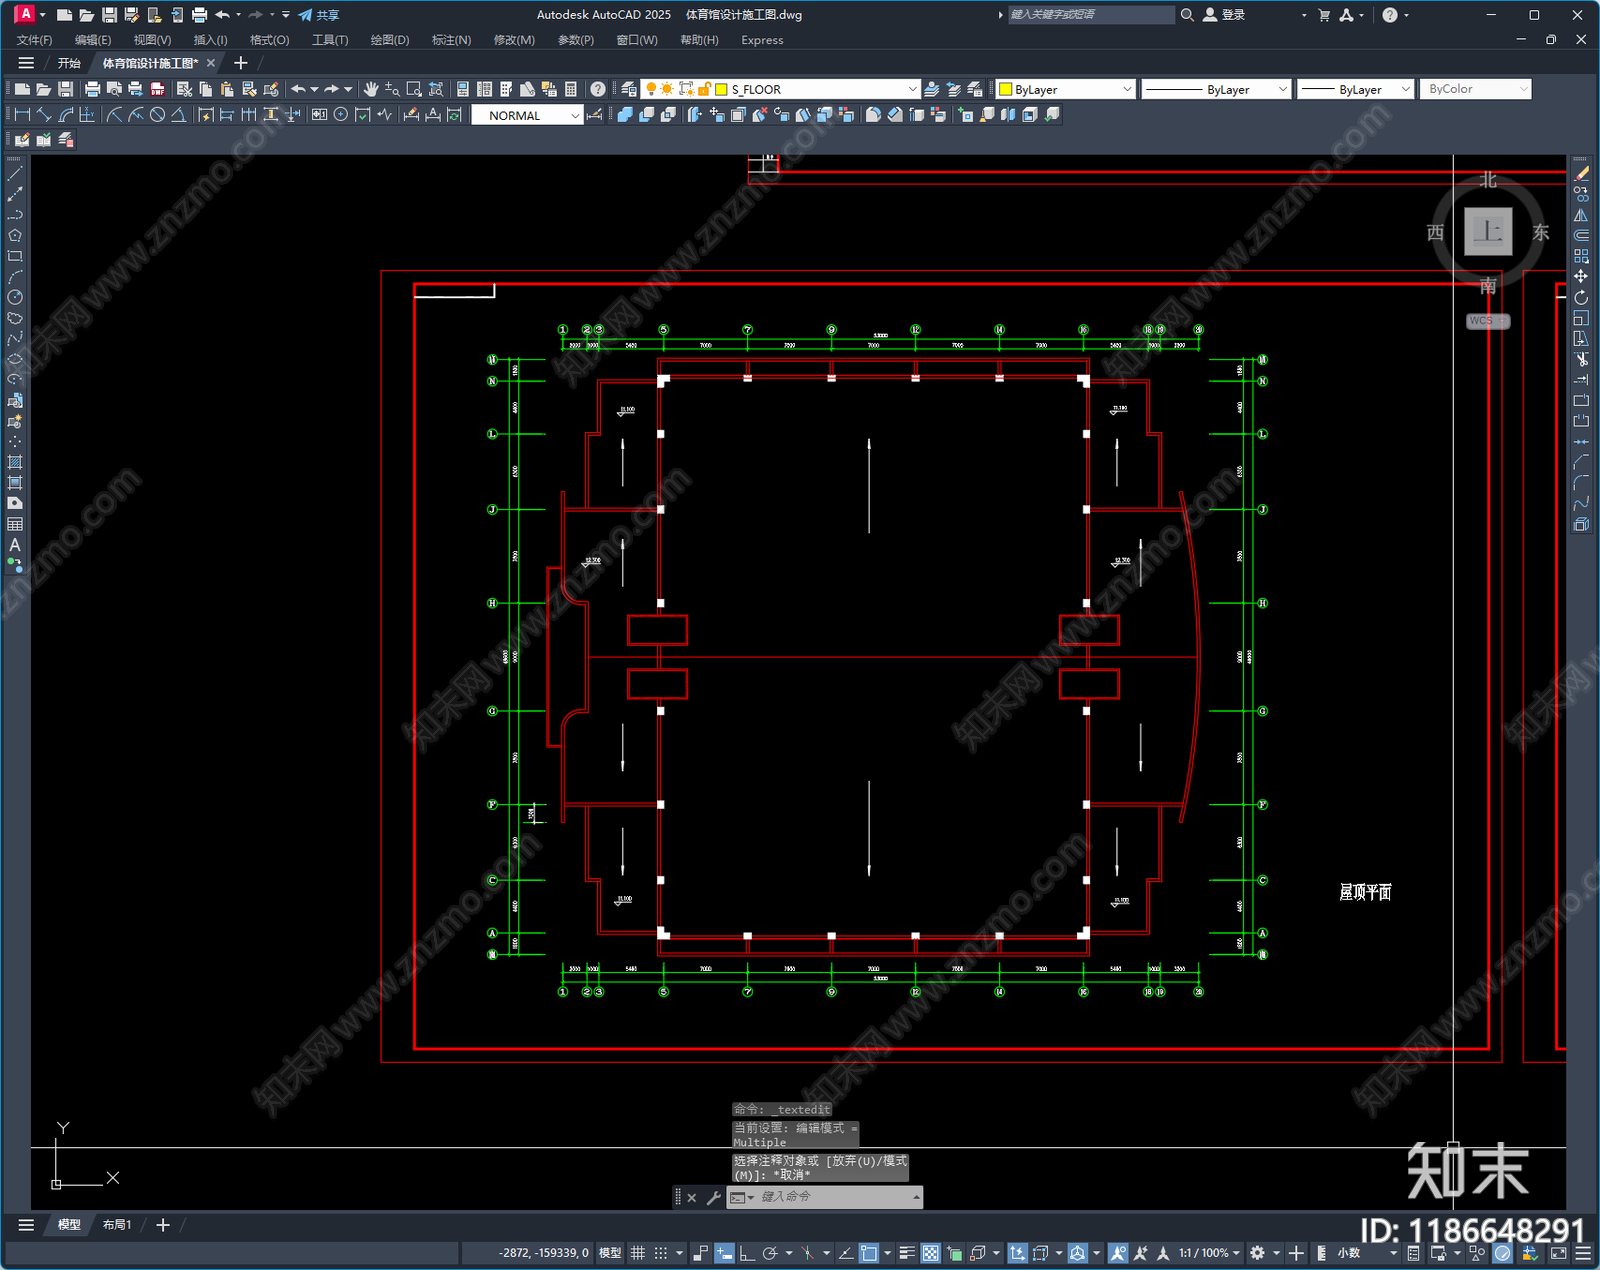Select the Move tool in right toolbar

pyautogui.click(x=1581, y=276)
